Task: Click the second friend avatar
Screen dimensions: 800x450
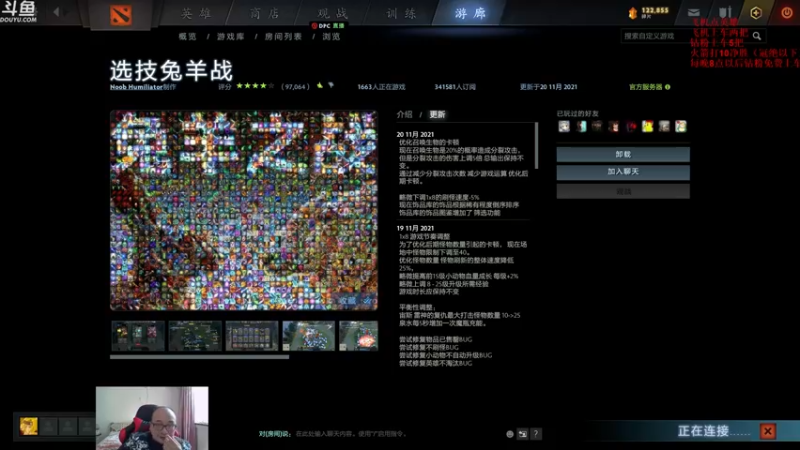Action: 581,126
